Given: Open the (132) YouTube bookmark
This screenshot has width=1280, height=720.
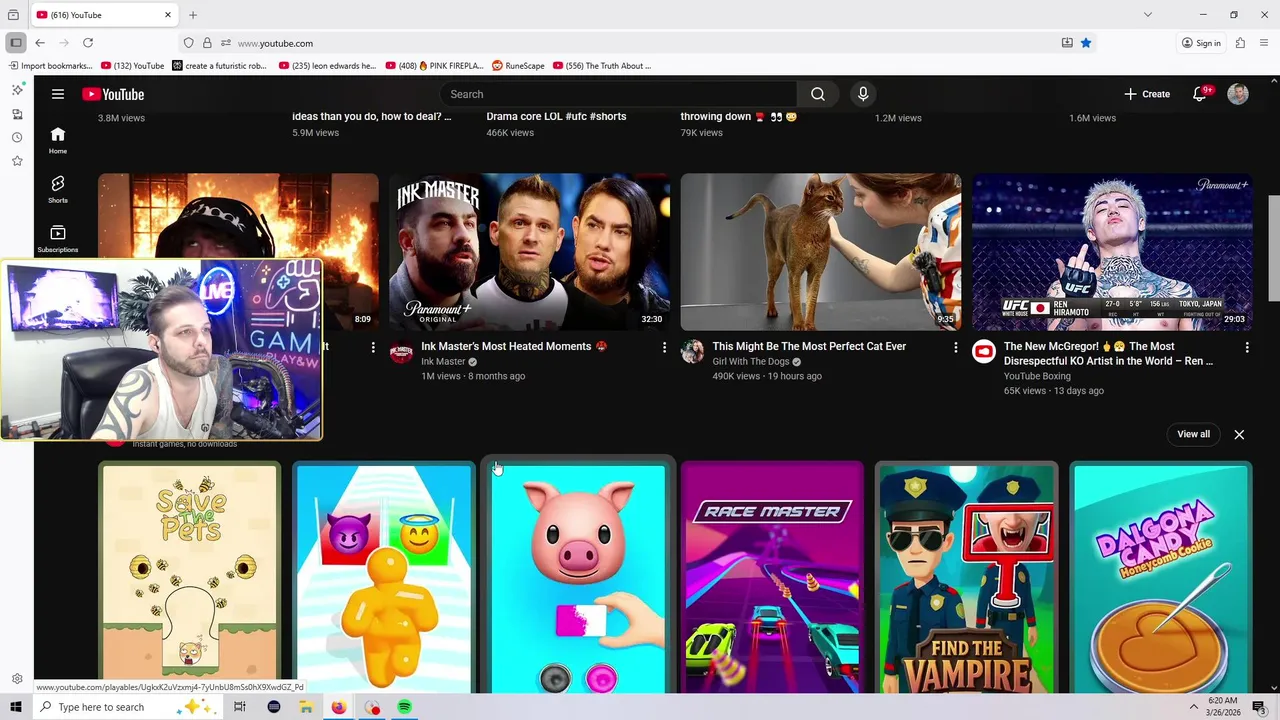Looking at the screenshot, I should (133, 66).
